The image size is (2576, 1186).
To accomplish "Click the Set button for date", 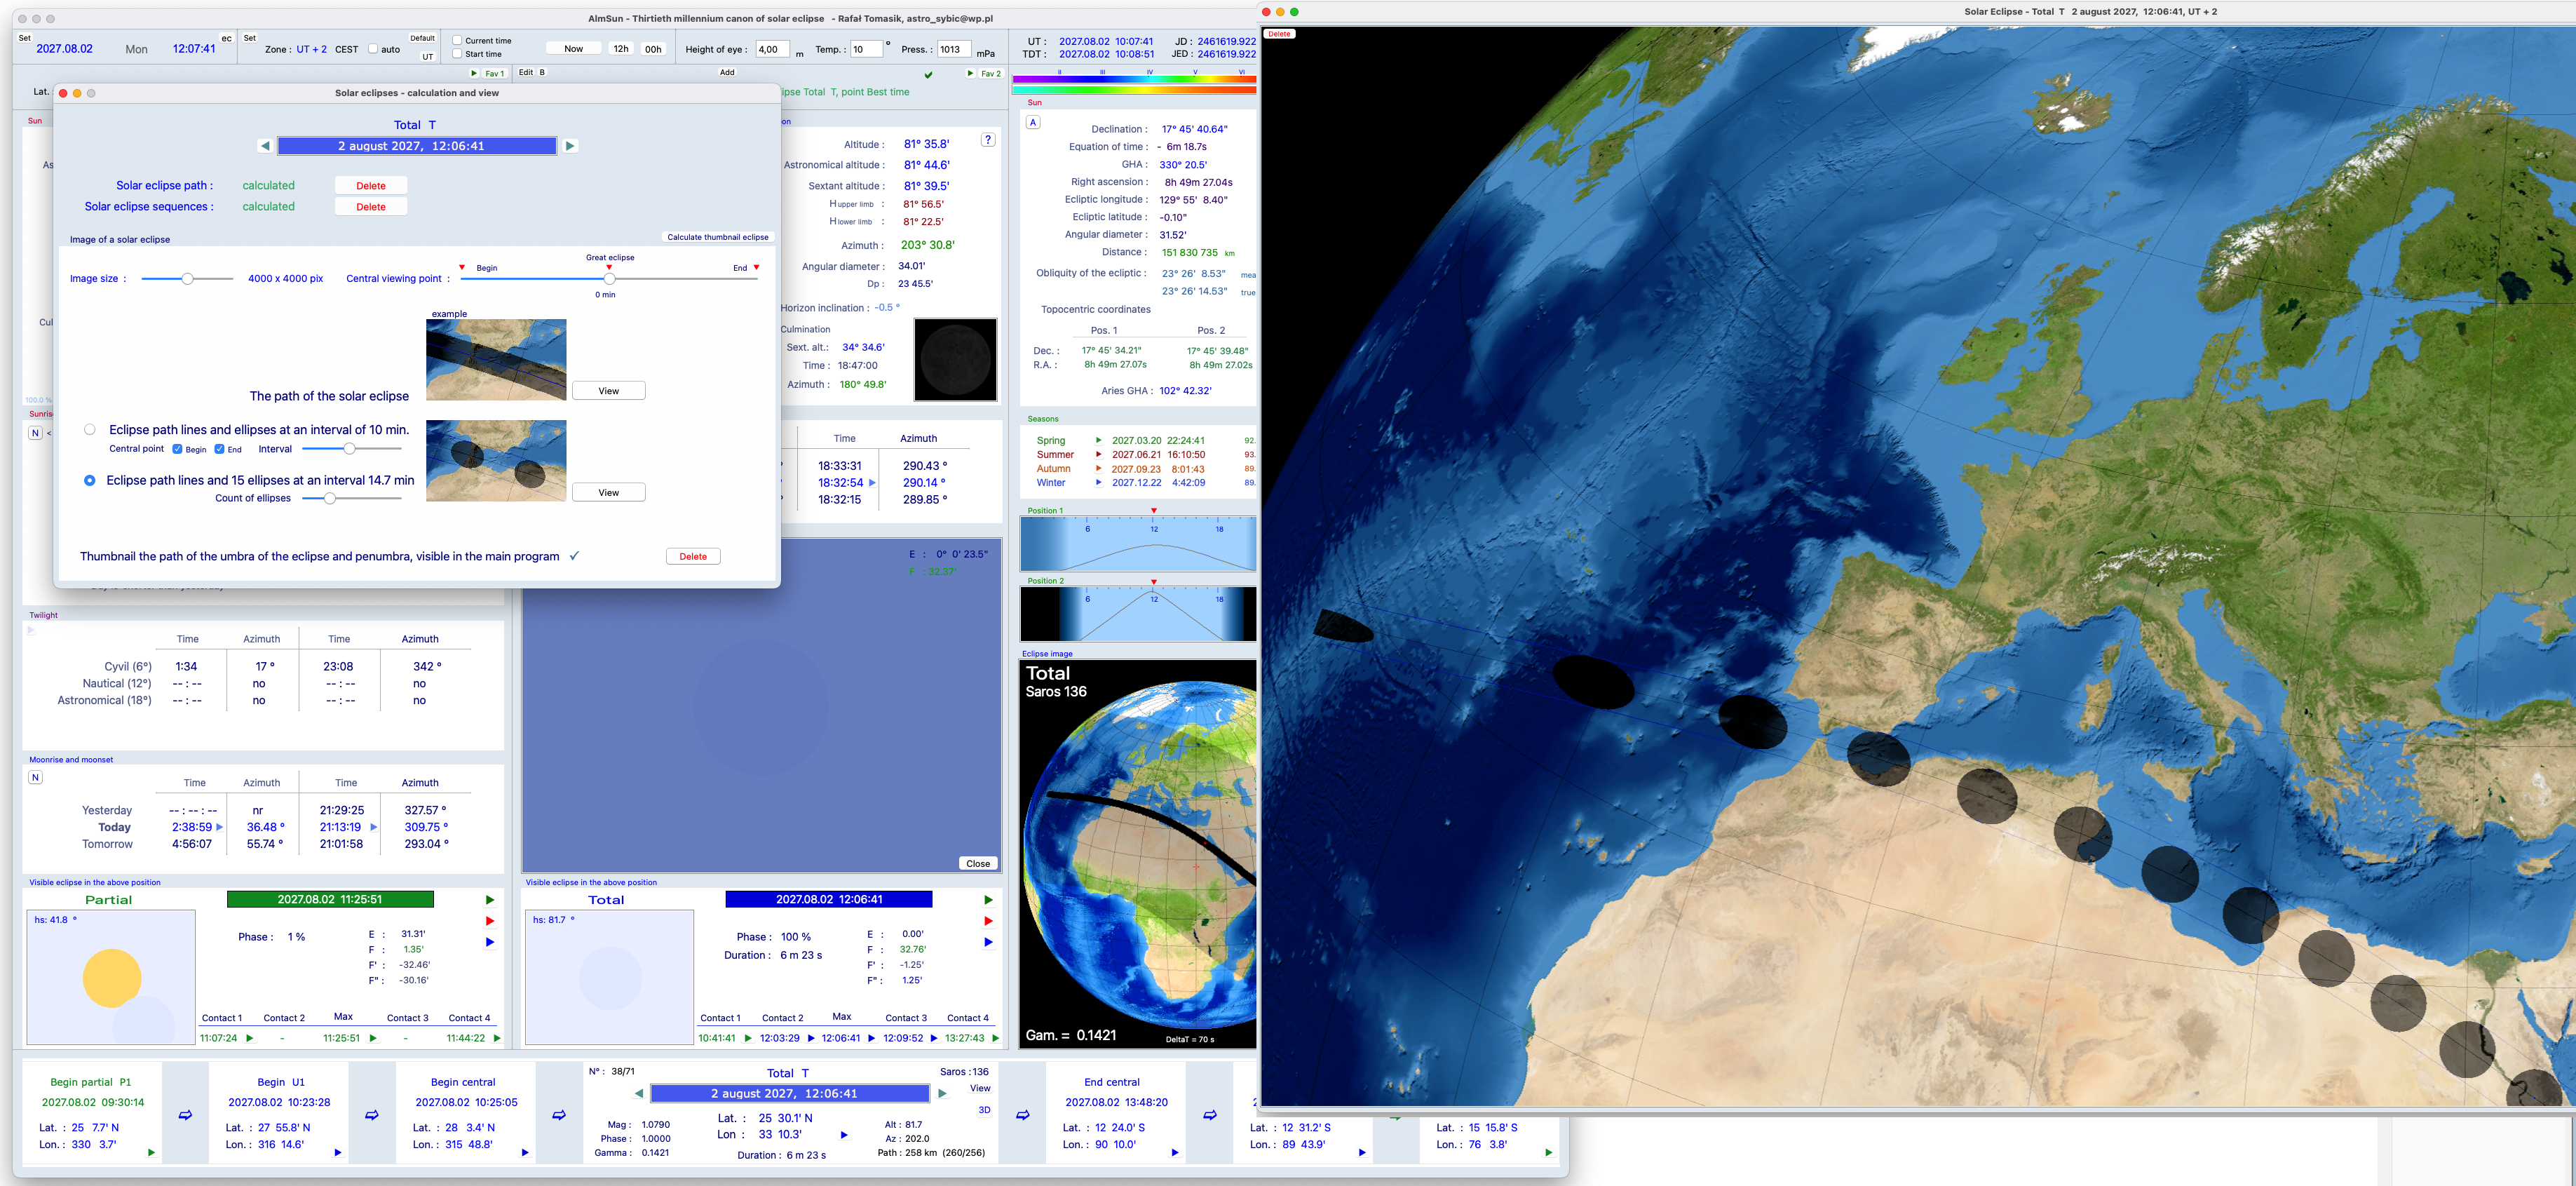I will pyautogui.click(x=25, y=38).
